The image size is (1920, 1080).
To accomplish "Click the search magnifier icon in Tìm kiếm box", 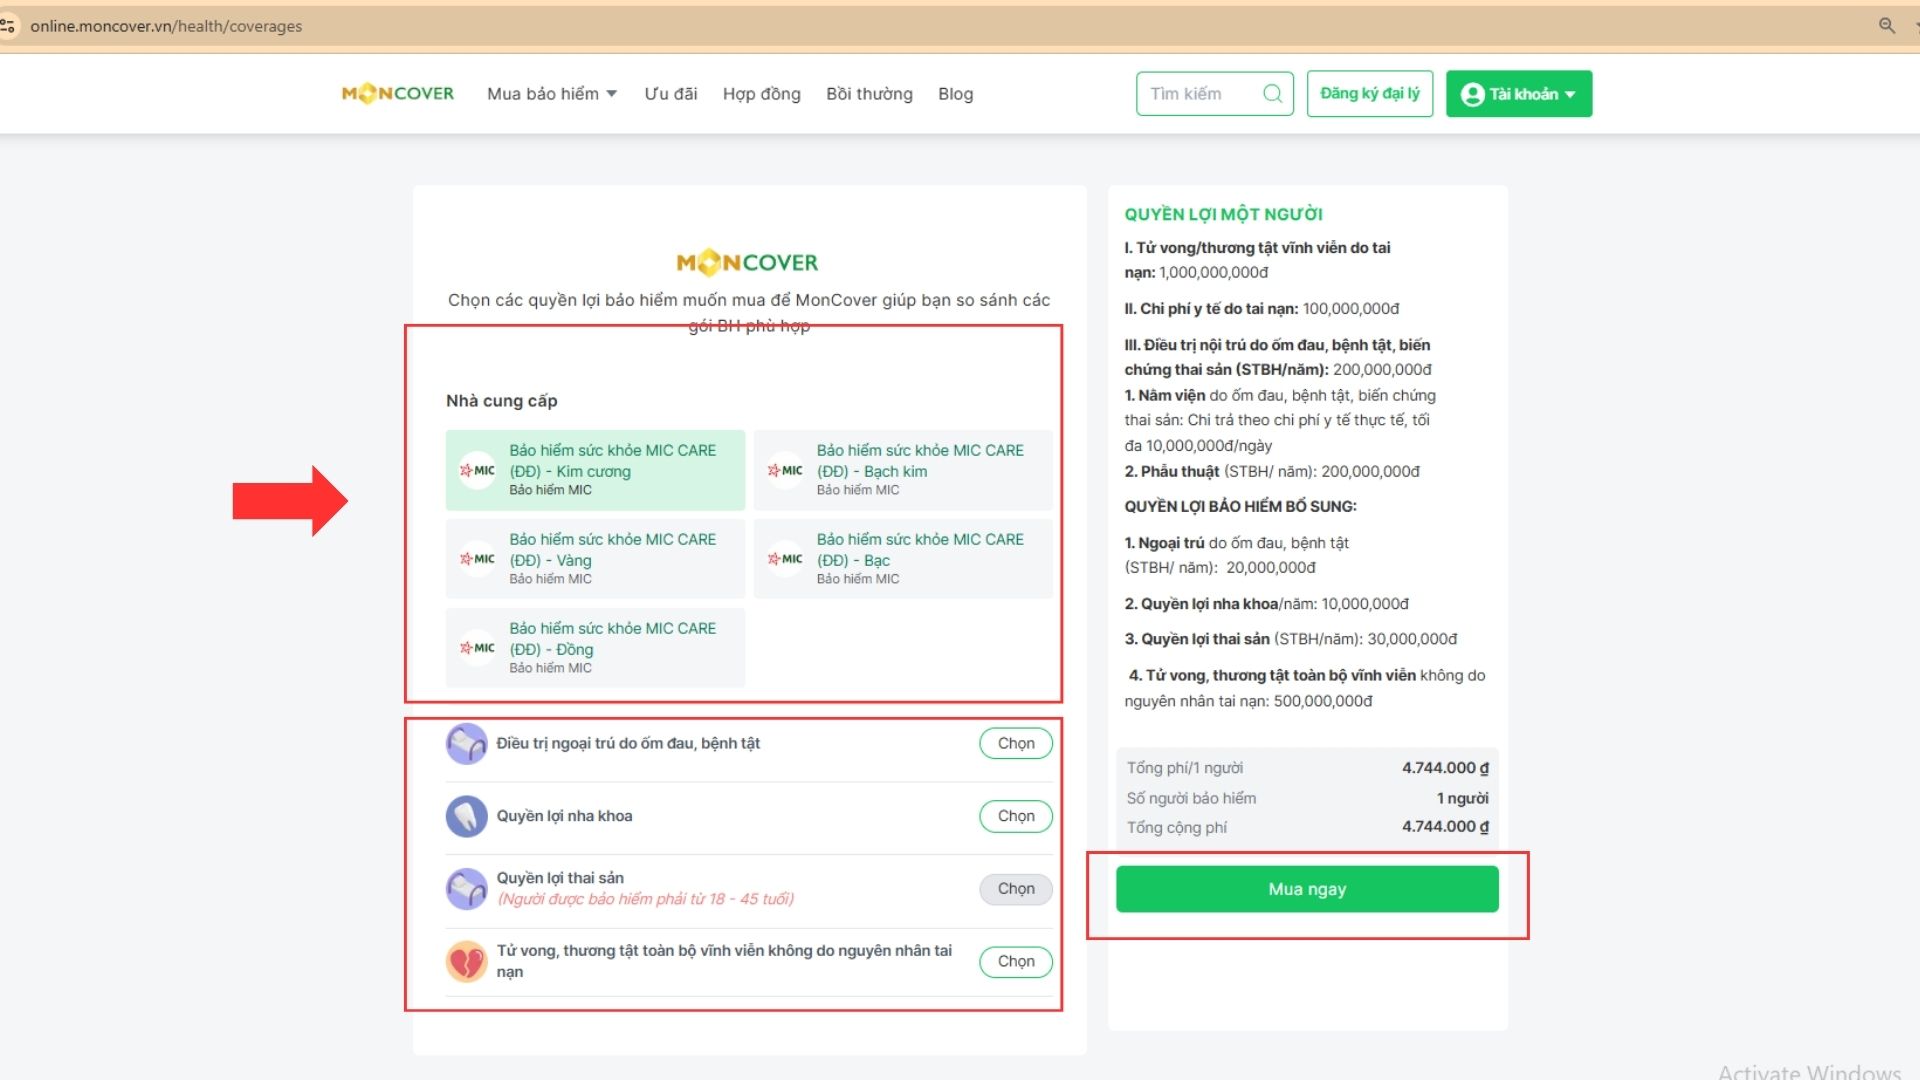I will pyautogui.click(x=1272, y=93).
